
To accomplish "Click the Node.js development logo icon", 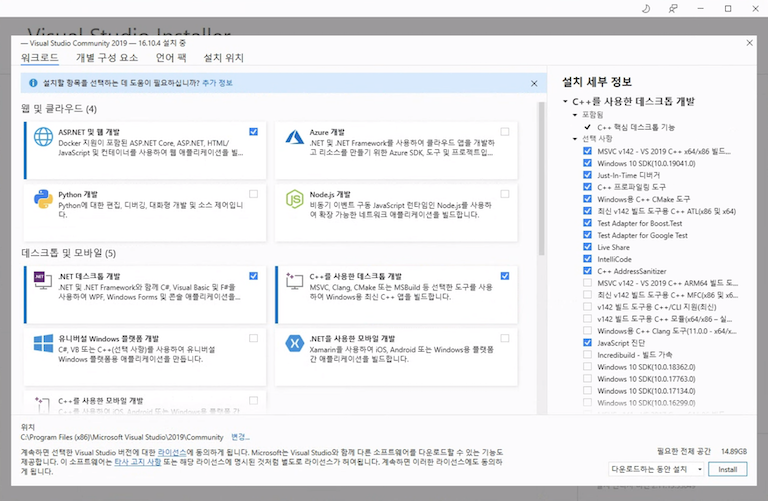I will click(x=295, y=199).
